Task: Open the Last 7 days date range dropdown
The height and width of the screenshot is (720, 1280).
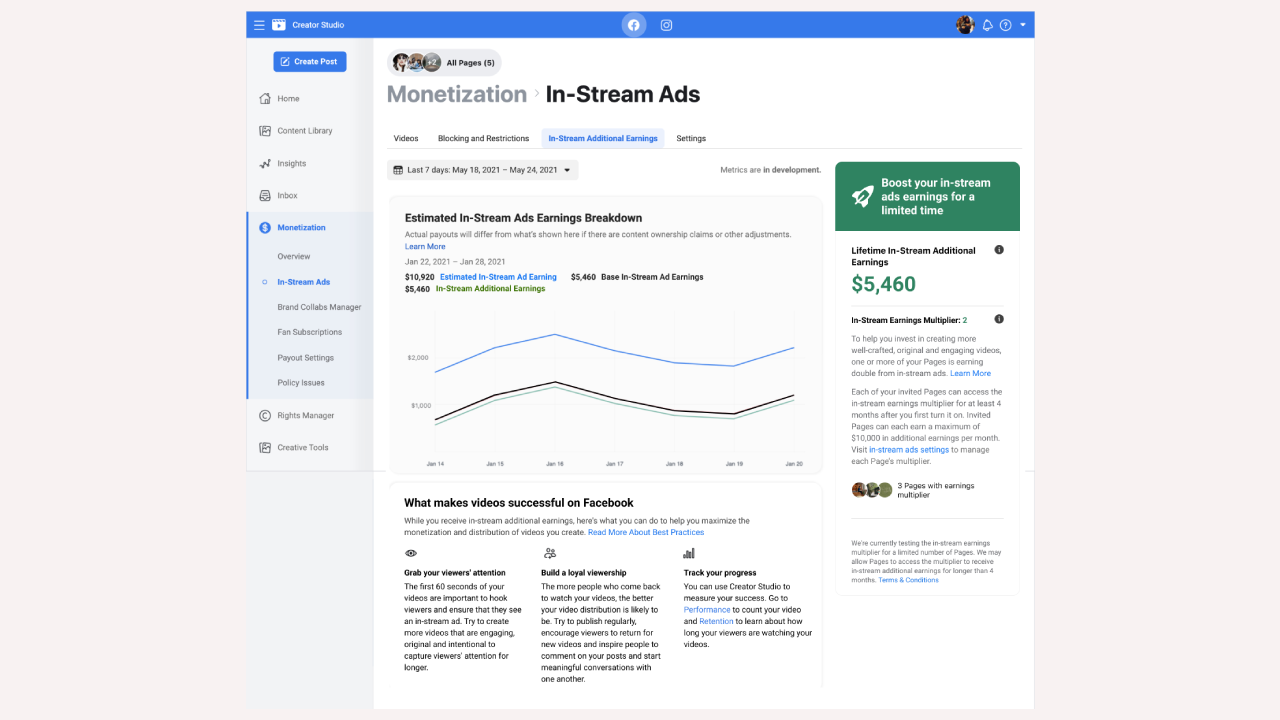Action: (x=483, y=170)
